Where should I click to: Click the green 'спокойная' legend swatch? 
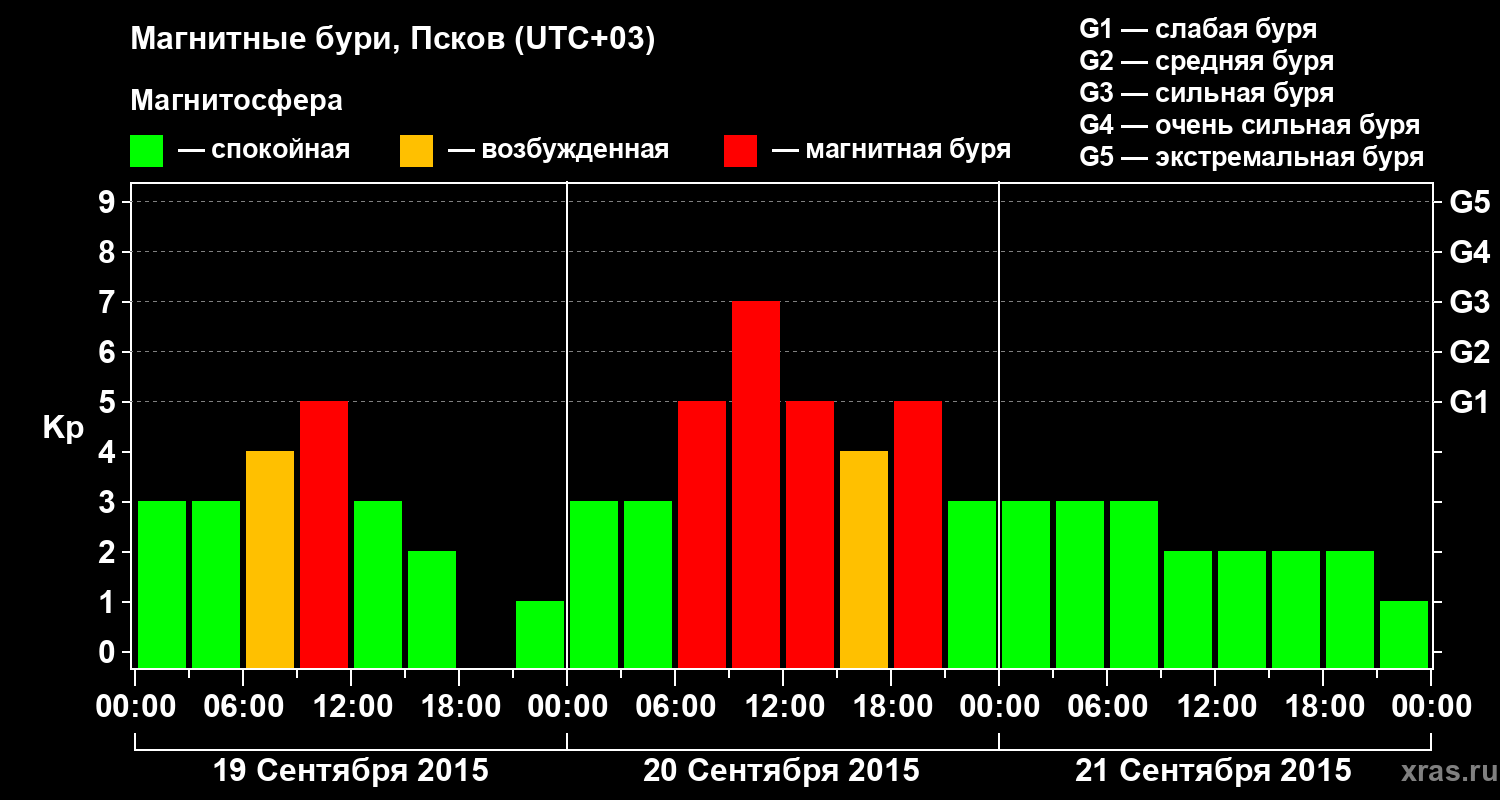point(147,151)
